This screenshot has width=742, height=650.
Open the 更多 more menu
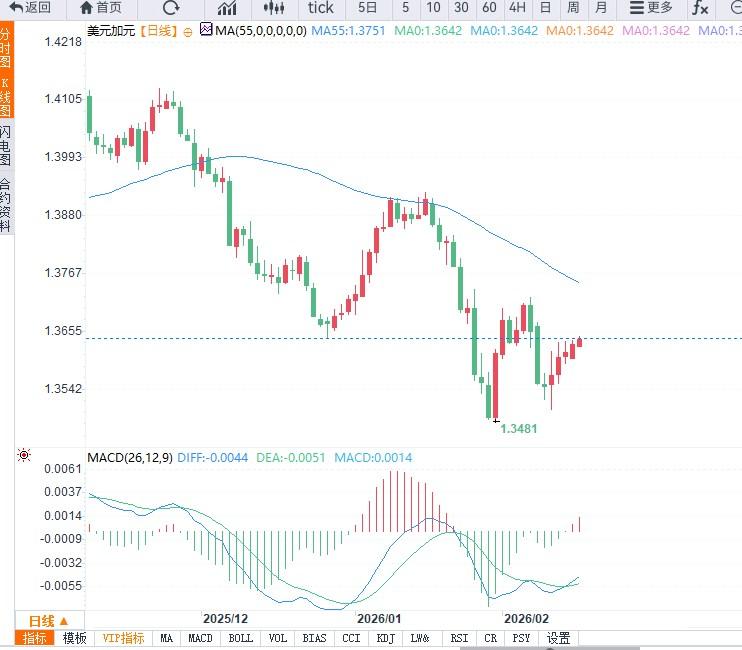tap(651, 8)
